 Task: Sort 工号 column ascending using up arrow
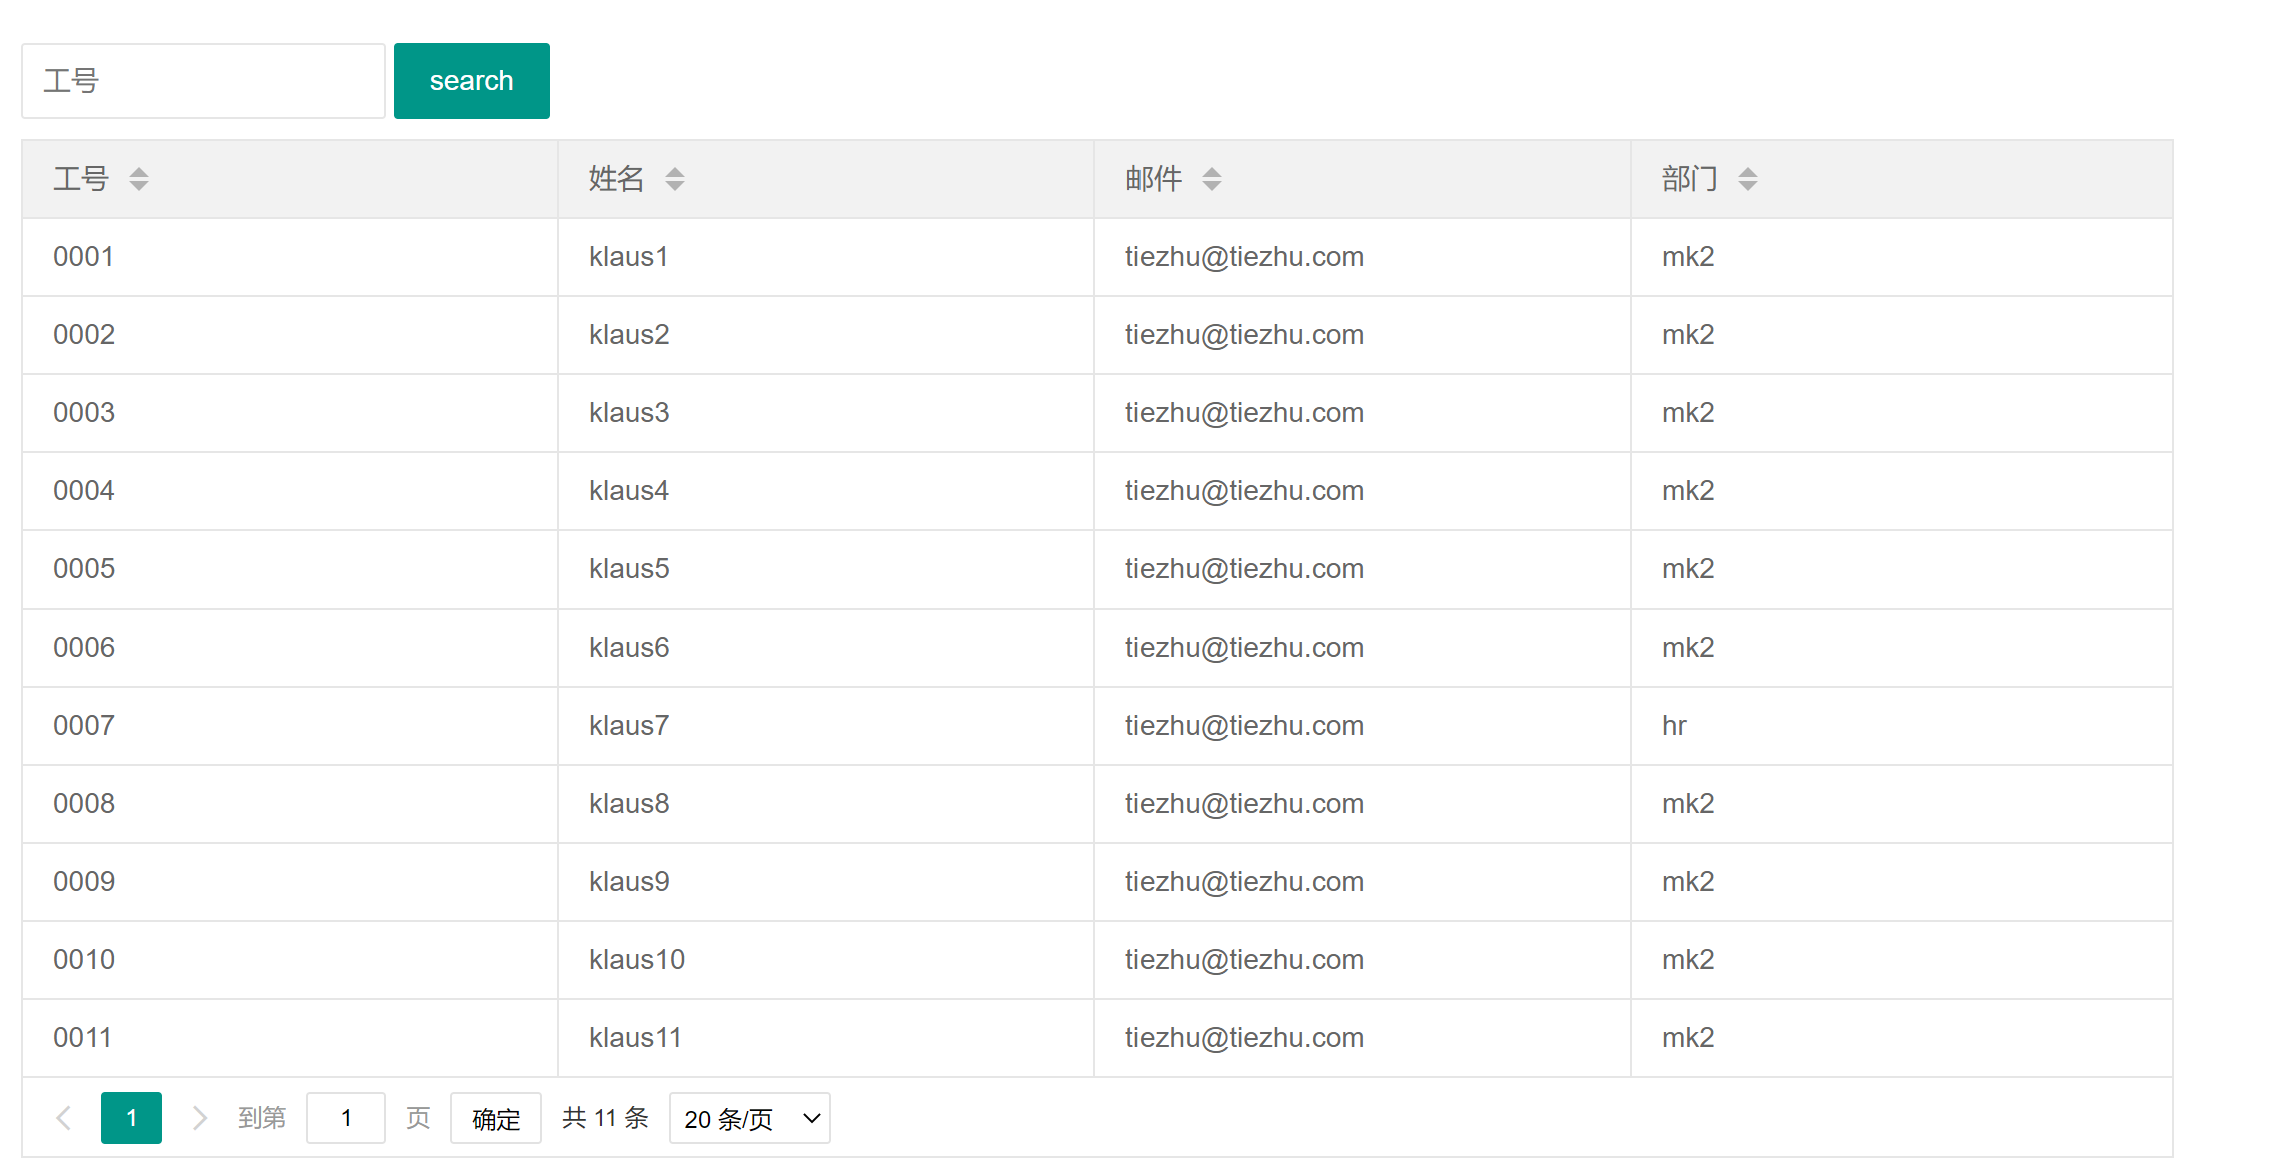[139, 172]
